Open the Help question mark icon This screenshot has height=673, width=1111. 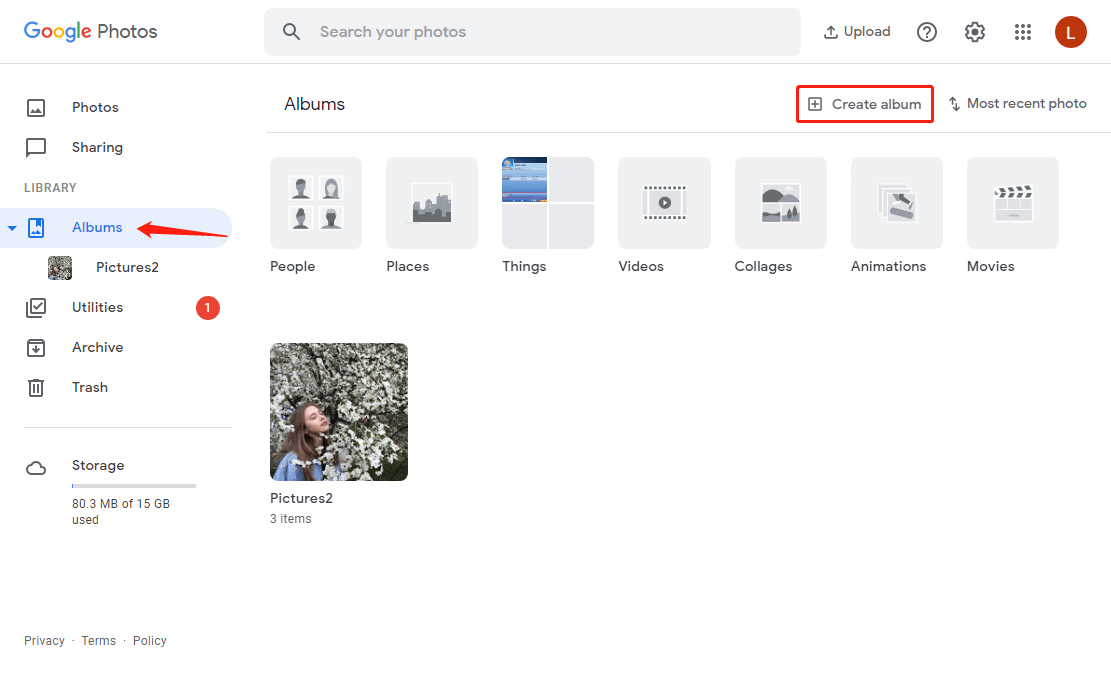(927, 32)
